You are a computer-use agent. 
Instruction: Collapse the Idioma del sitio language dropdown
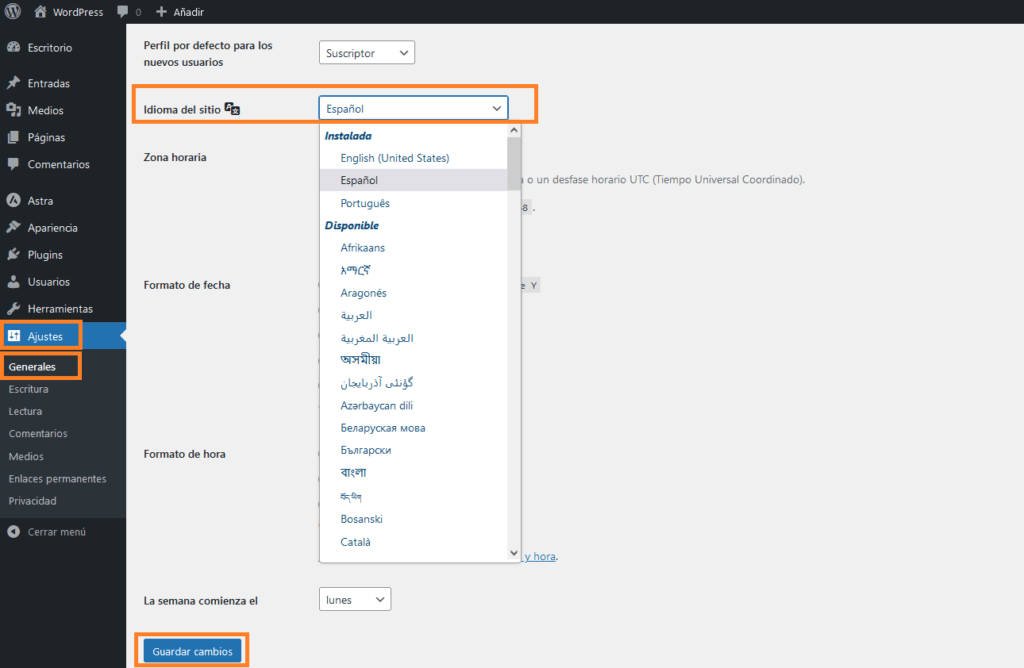[496, 108]
